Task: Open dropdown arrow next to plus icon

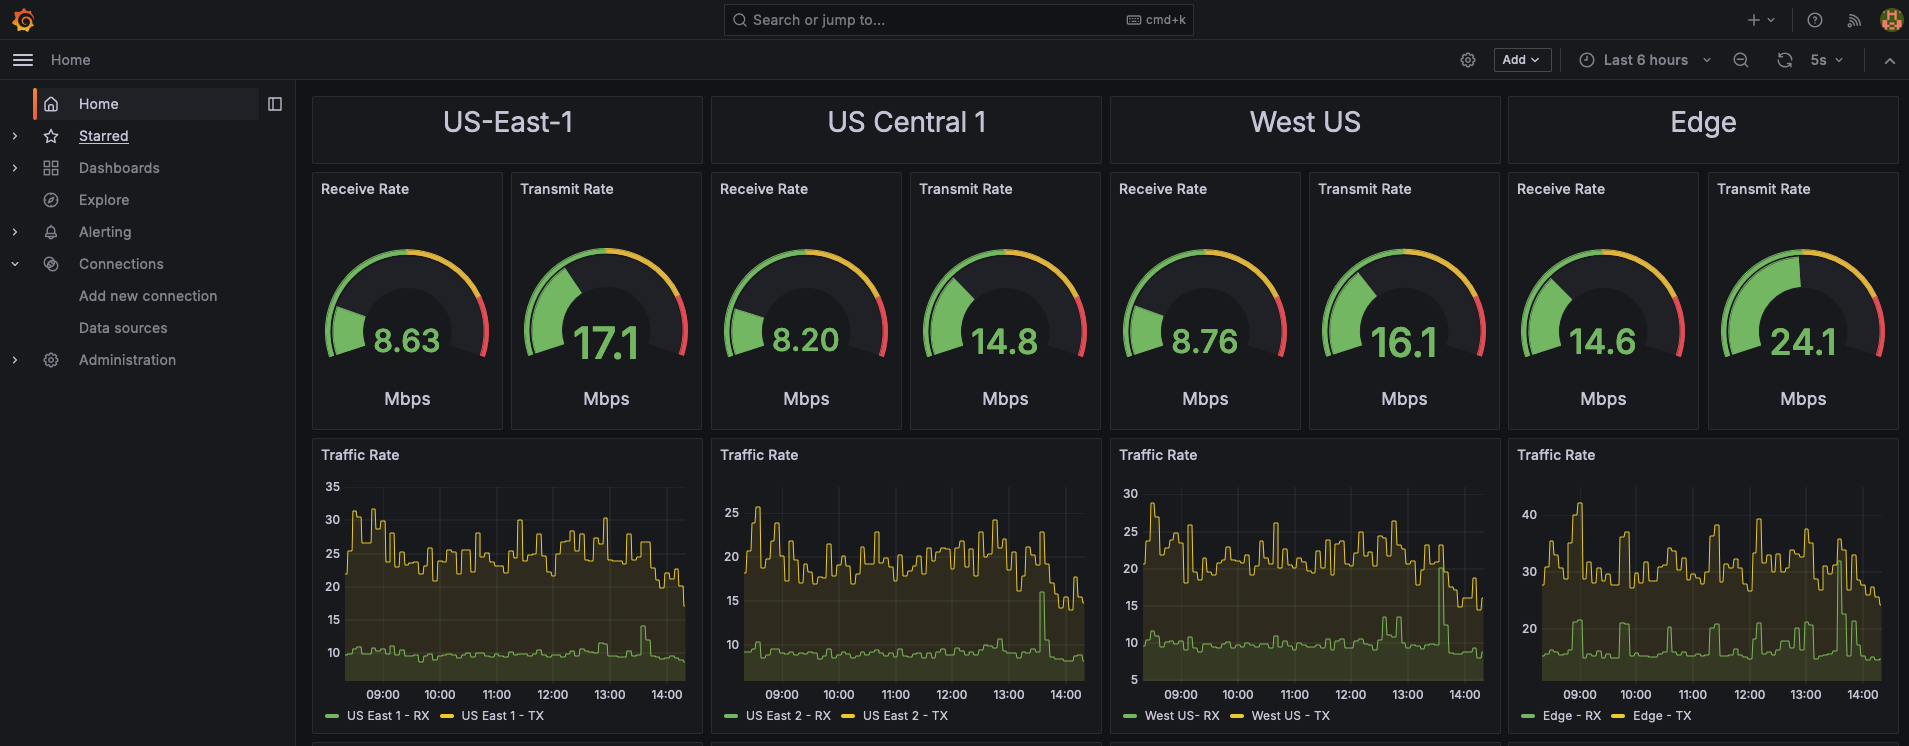Action: point(1771,20)
